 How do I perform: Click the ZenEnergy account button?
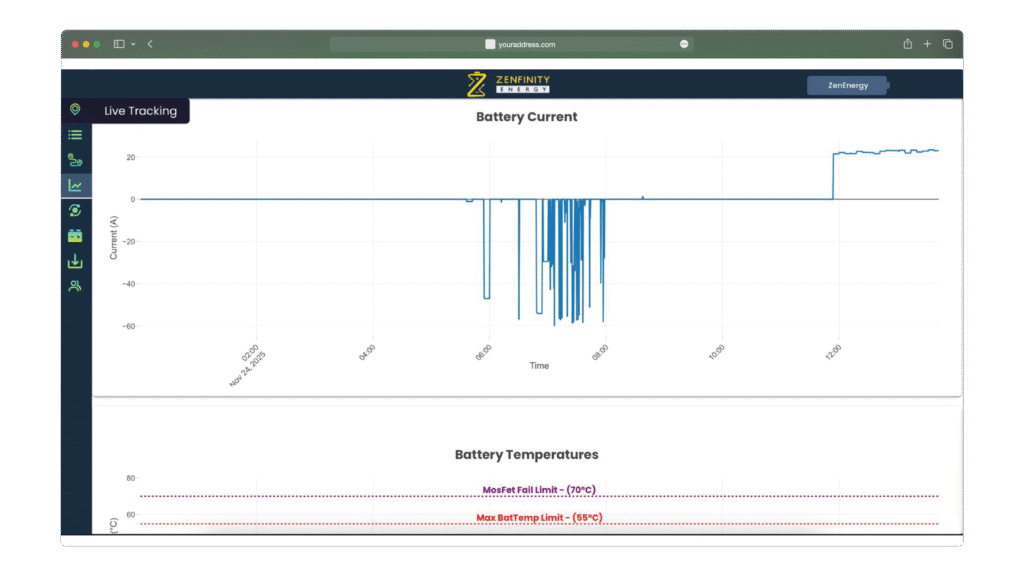point(847,85)
